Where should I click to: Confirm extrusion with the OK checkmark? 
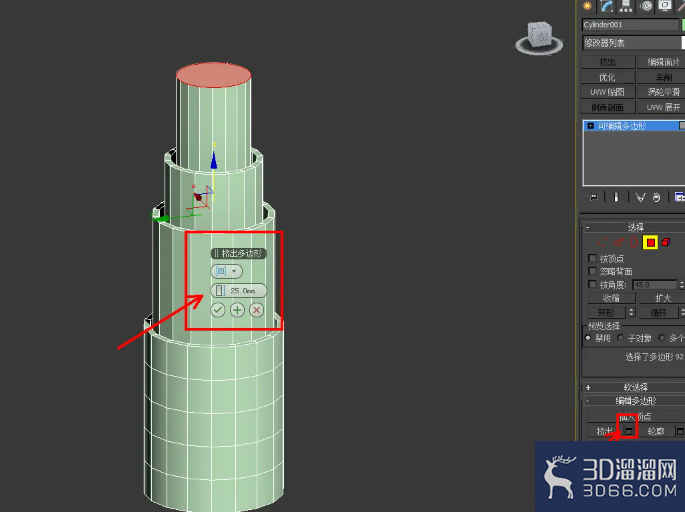[218, 310]
